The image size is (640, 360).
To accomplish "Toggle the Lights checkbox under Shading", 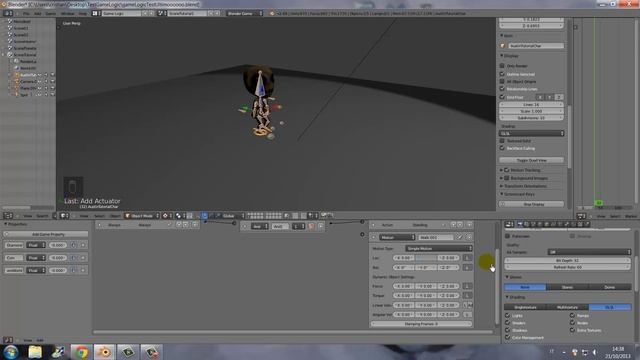I will pos(507,316).
